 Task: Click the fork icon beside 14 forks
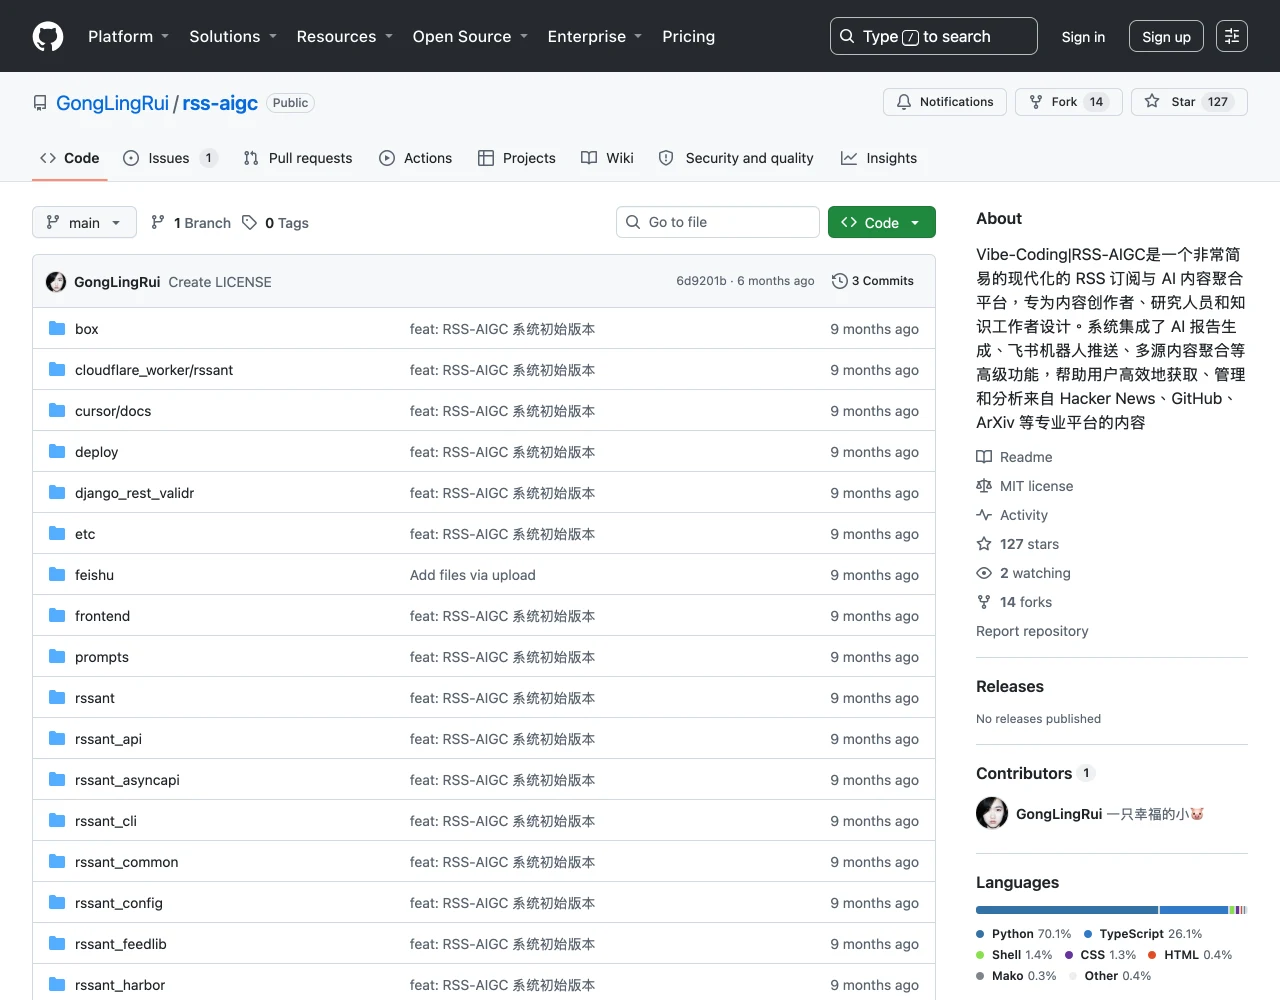pos(984,602)
